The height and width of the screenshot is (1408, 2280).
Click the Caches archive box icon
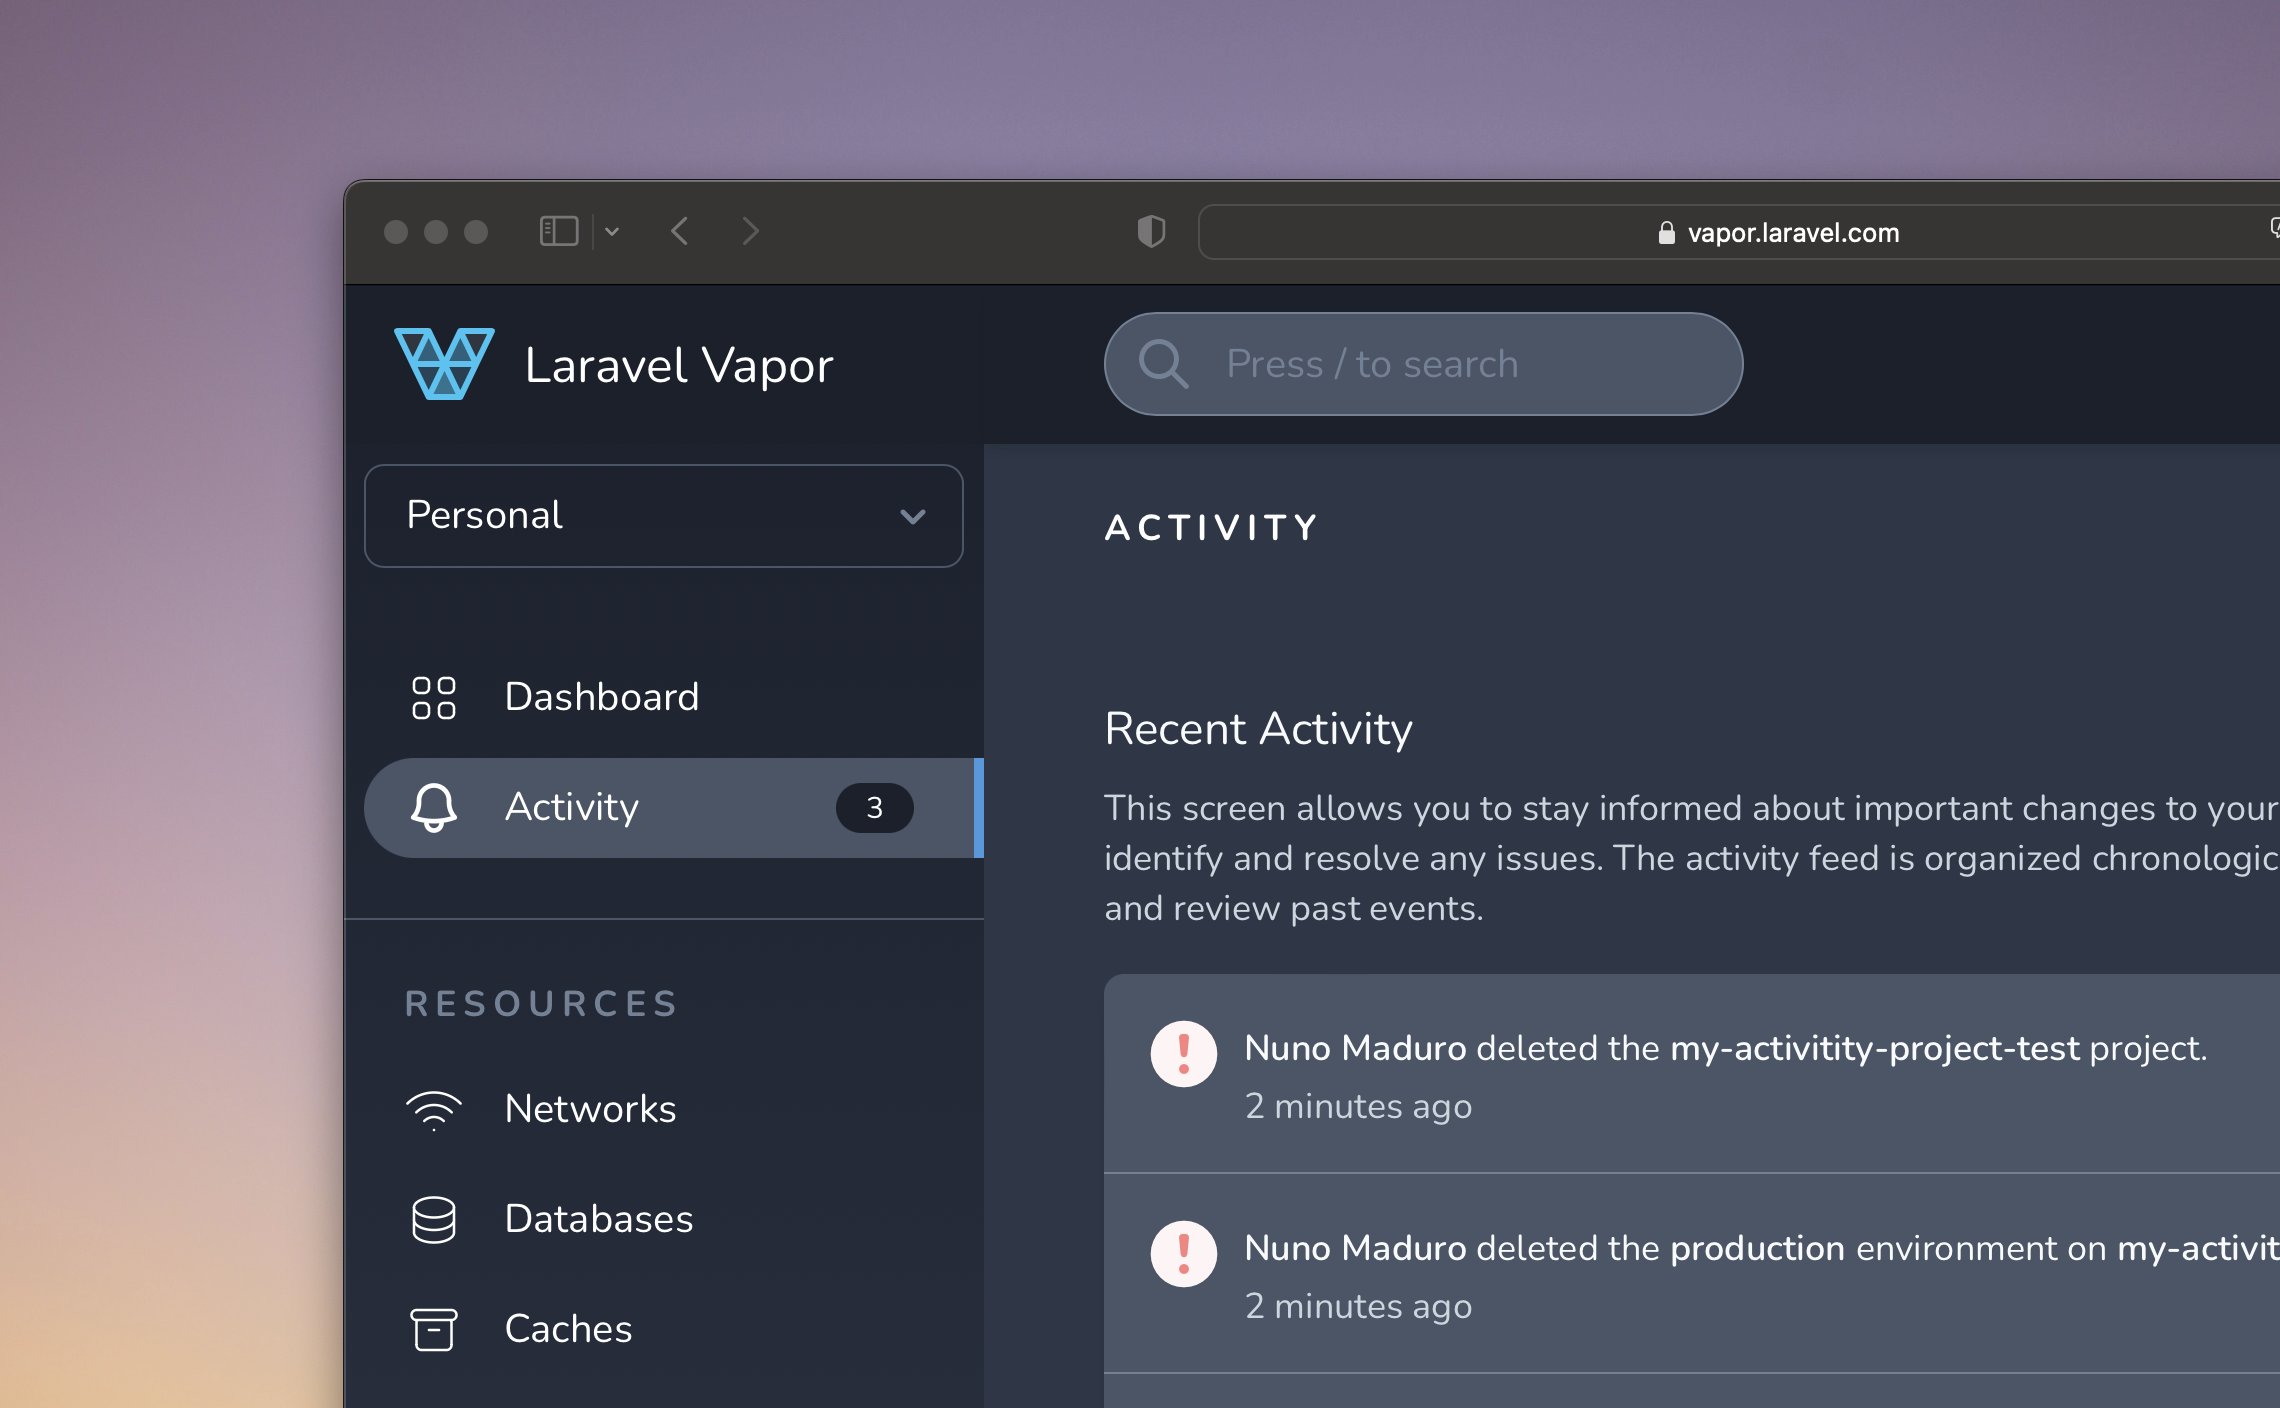(x=433, y=1329)
